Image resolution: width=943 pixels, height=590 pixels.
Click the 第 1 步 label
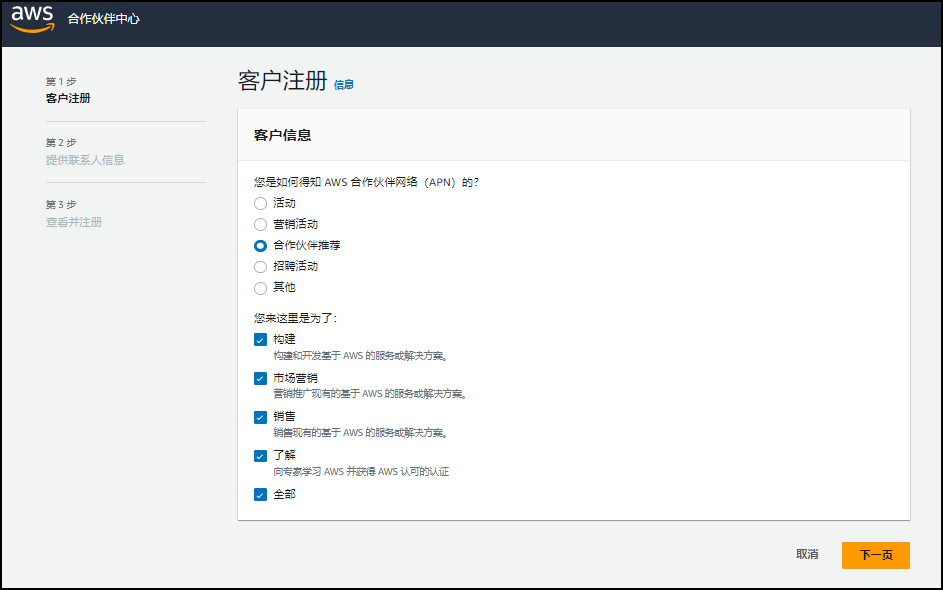tap(61, 81)
